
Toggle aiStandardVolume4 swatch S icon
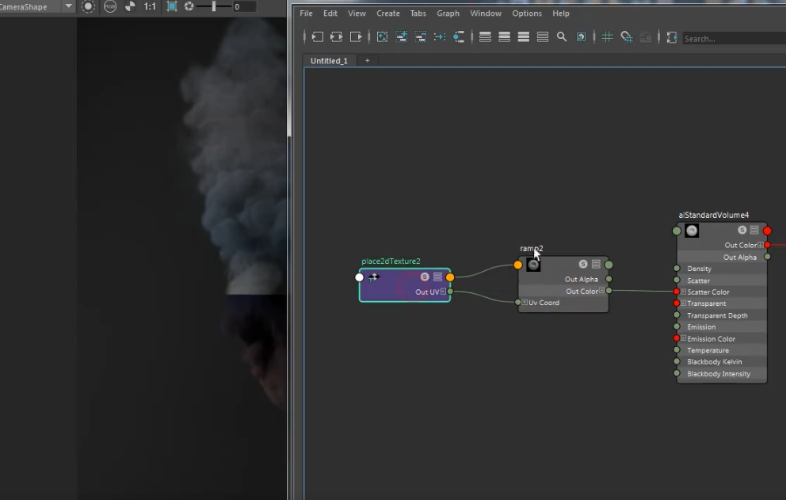(742, 230)
